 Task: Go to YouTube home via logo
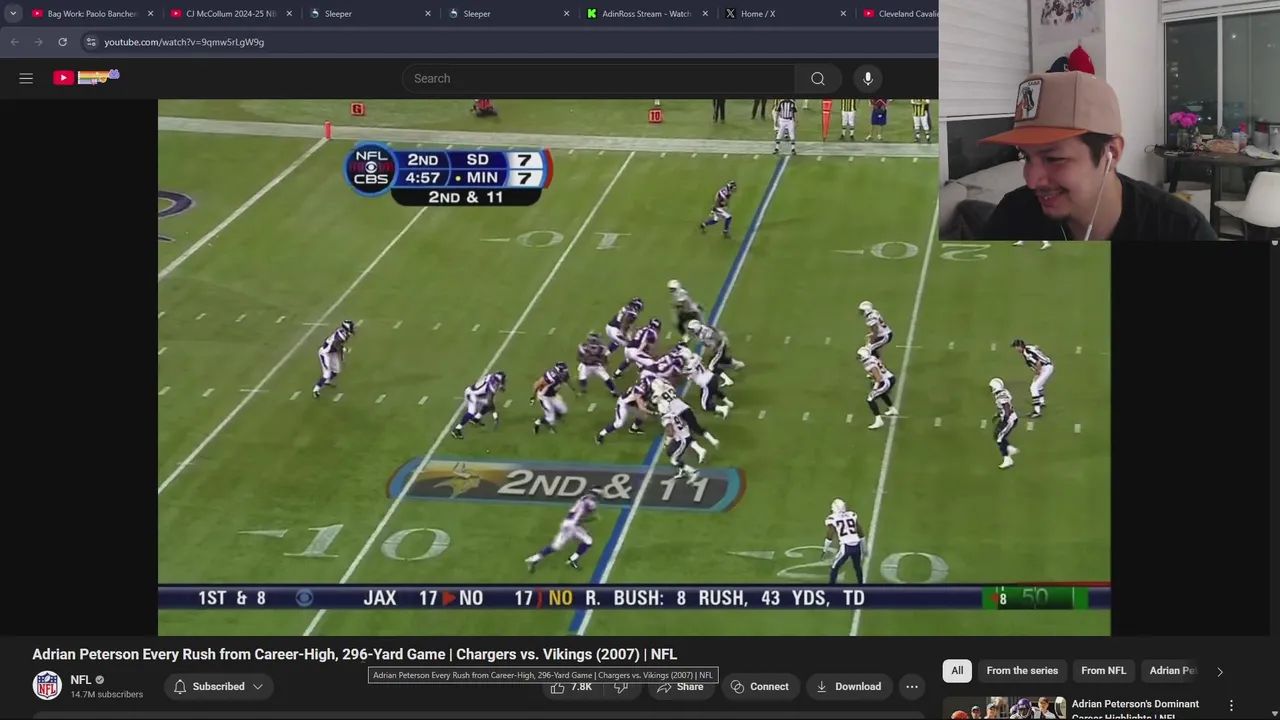tap(86, 77)
